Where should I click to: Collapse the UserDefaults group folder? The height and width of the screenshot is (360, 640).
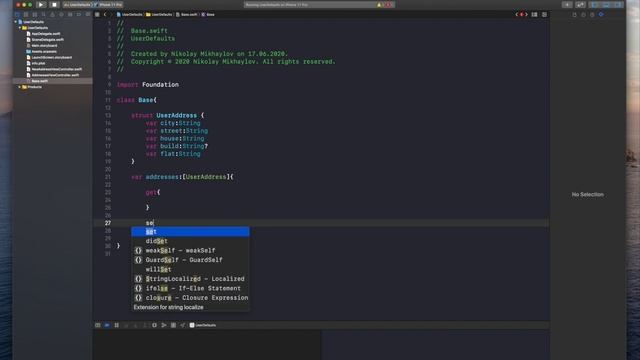click(x=20, y=28)
